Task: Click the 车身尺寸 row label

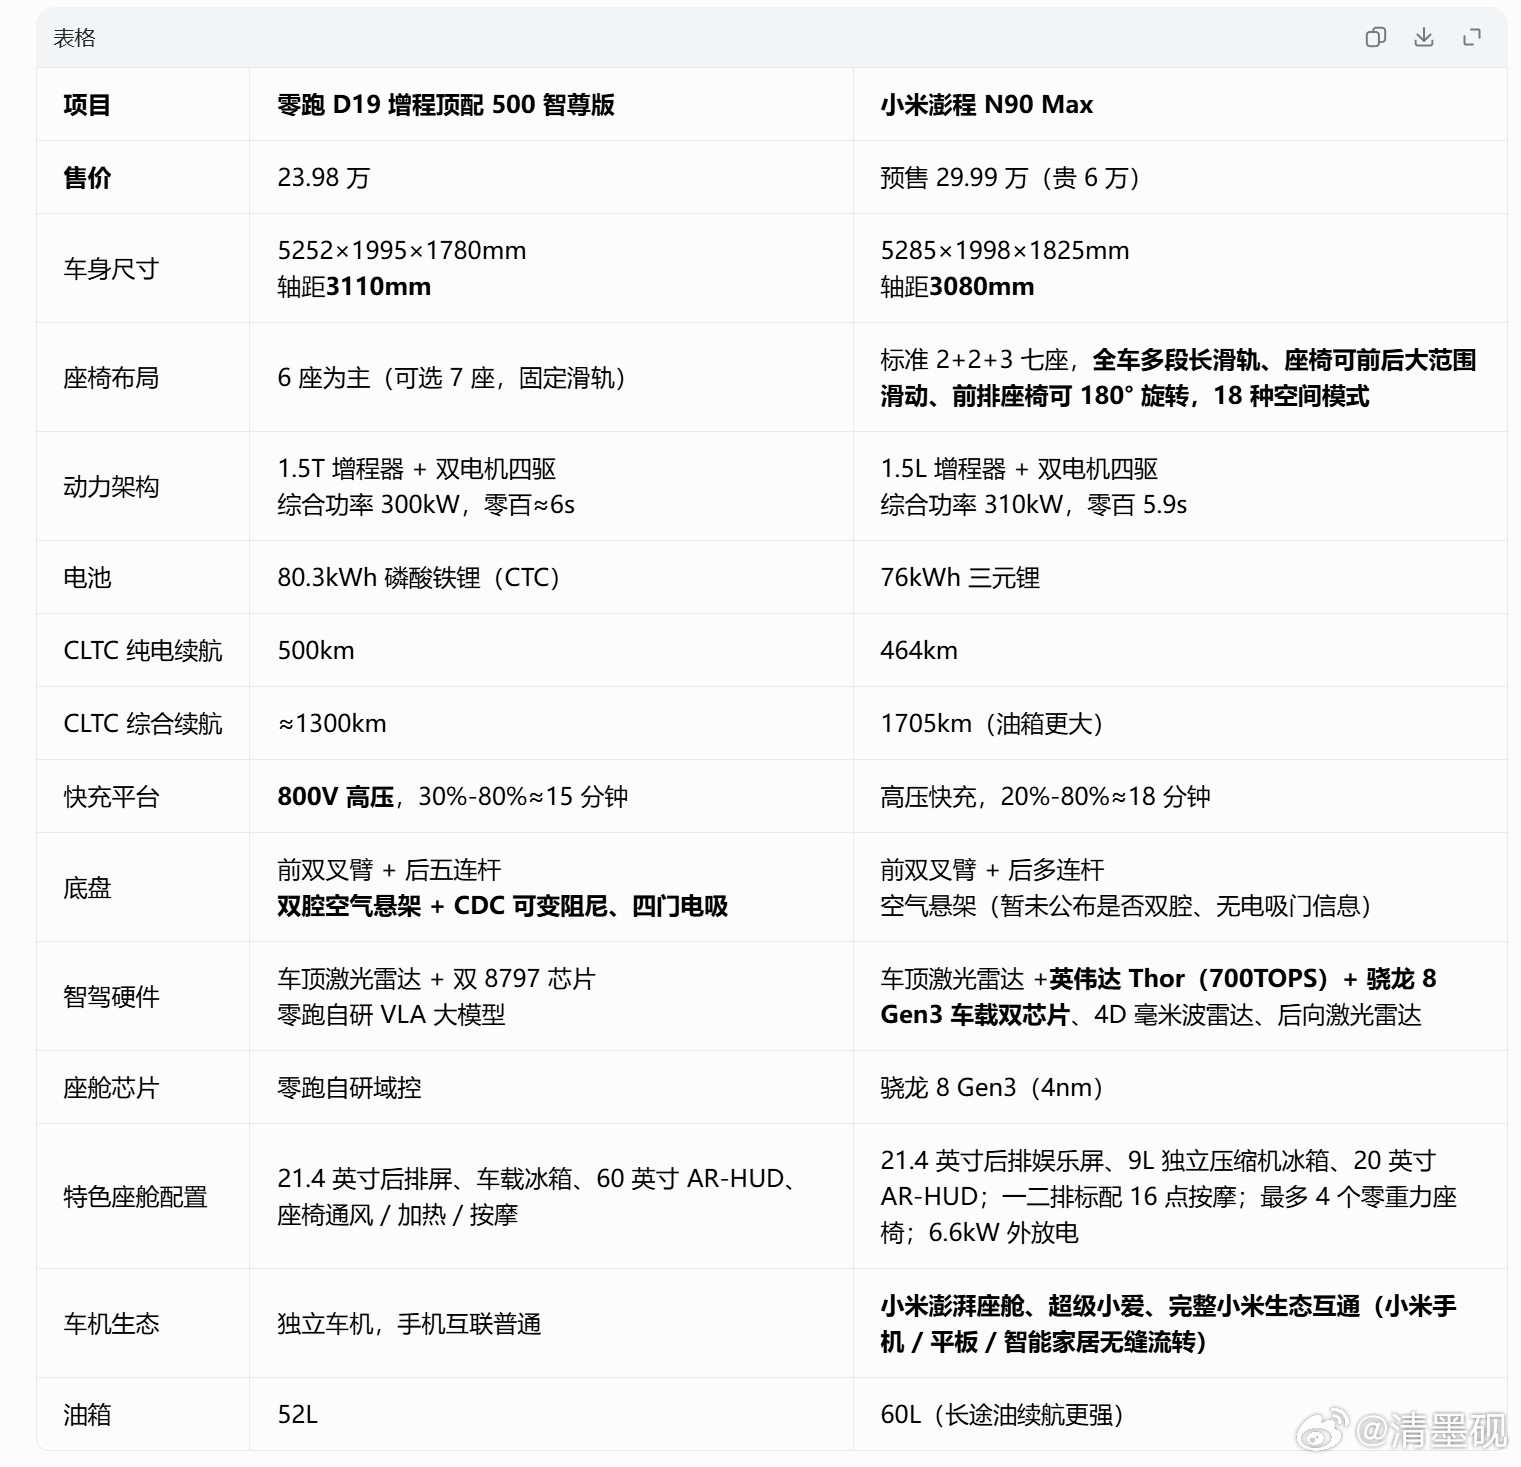Action: point(111,269)
